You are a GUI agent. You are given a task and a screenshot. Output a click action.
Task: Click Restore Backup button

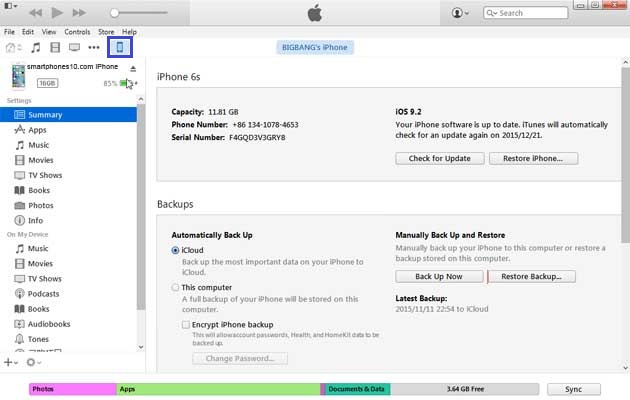531,276
